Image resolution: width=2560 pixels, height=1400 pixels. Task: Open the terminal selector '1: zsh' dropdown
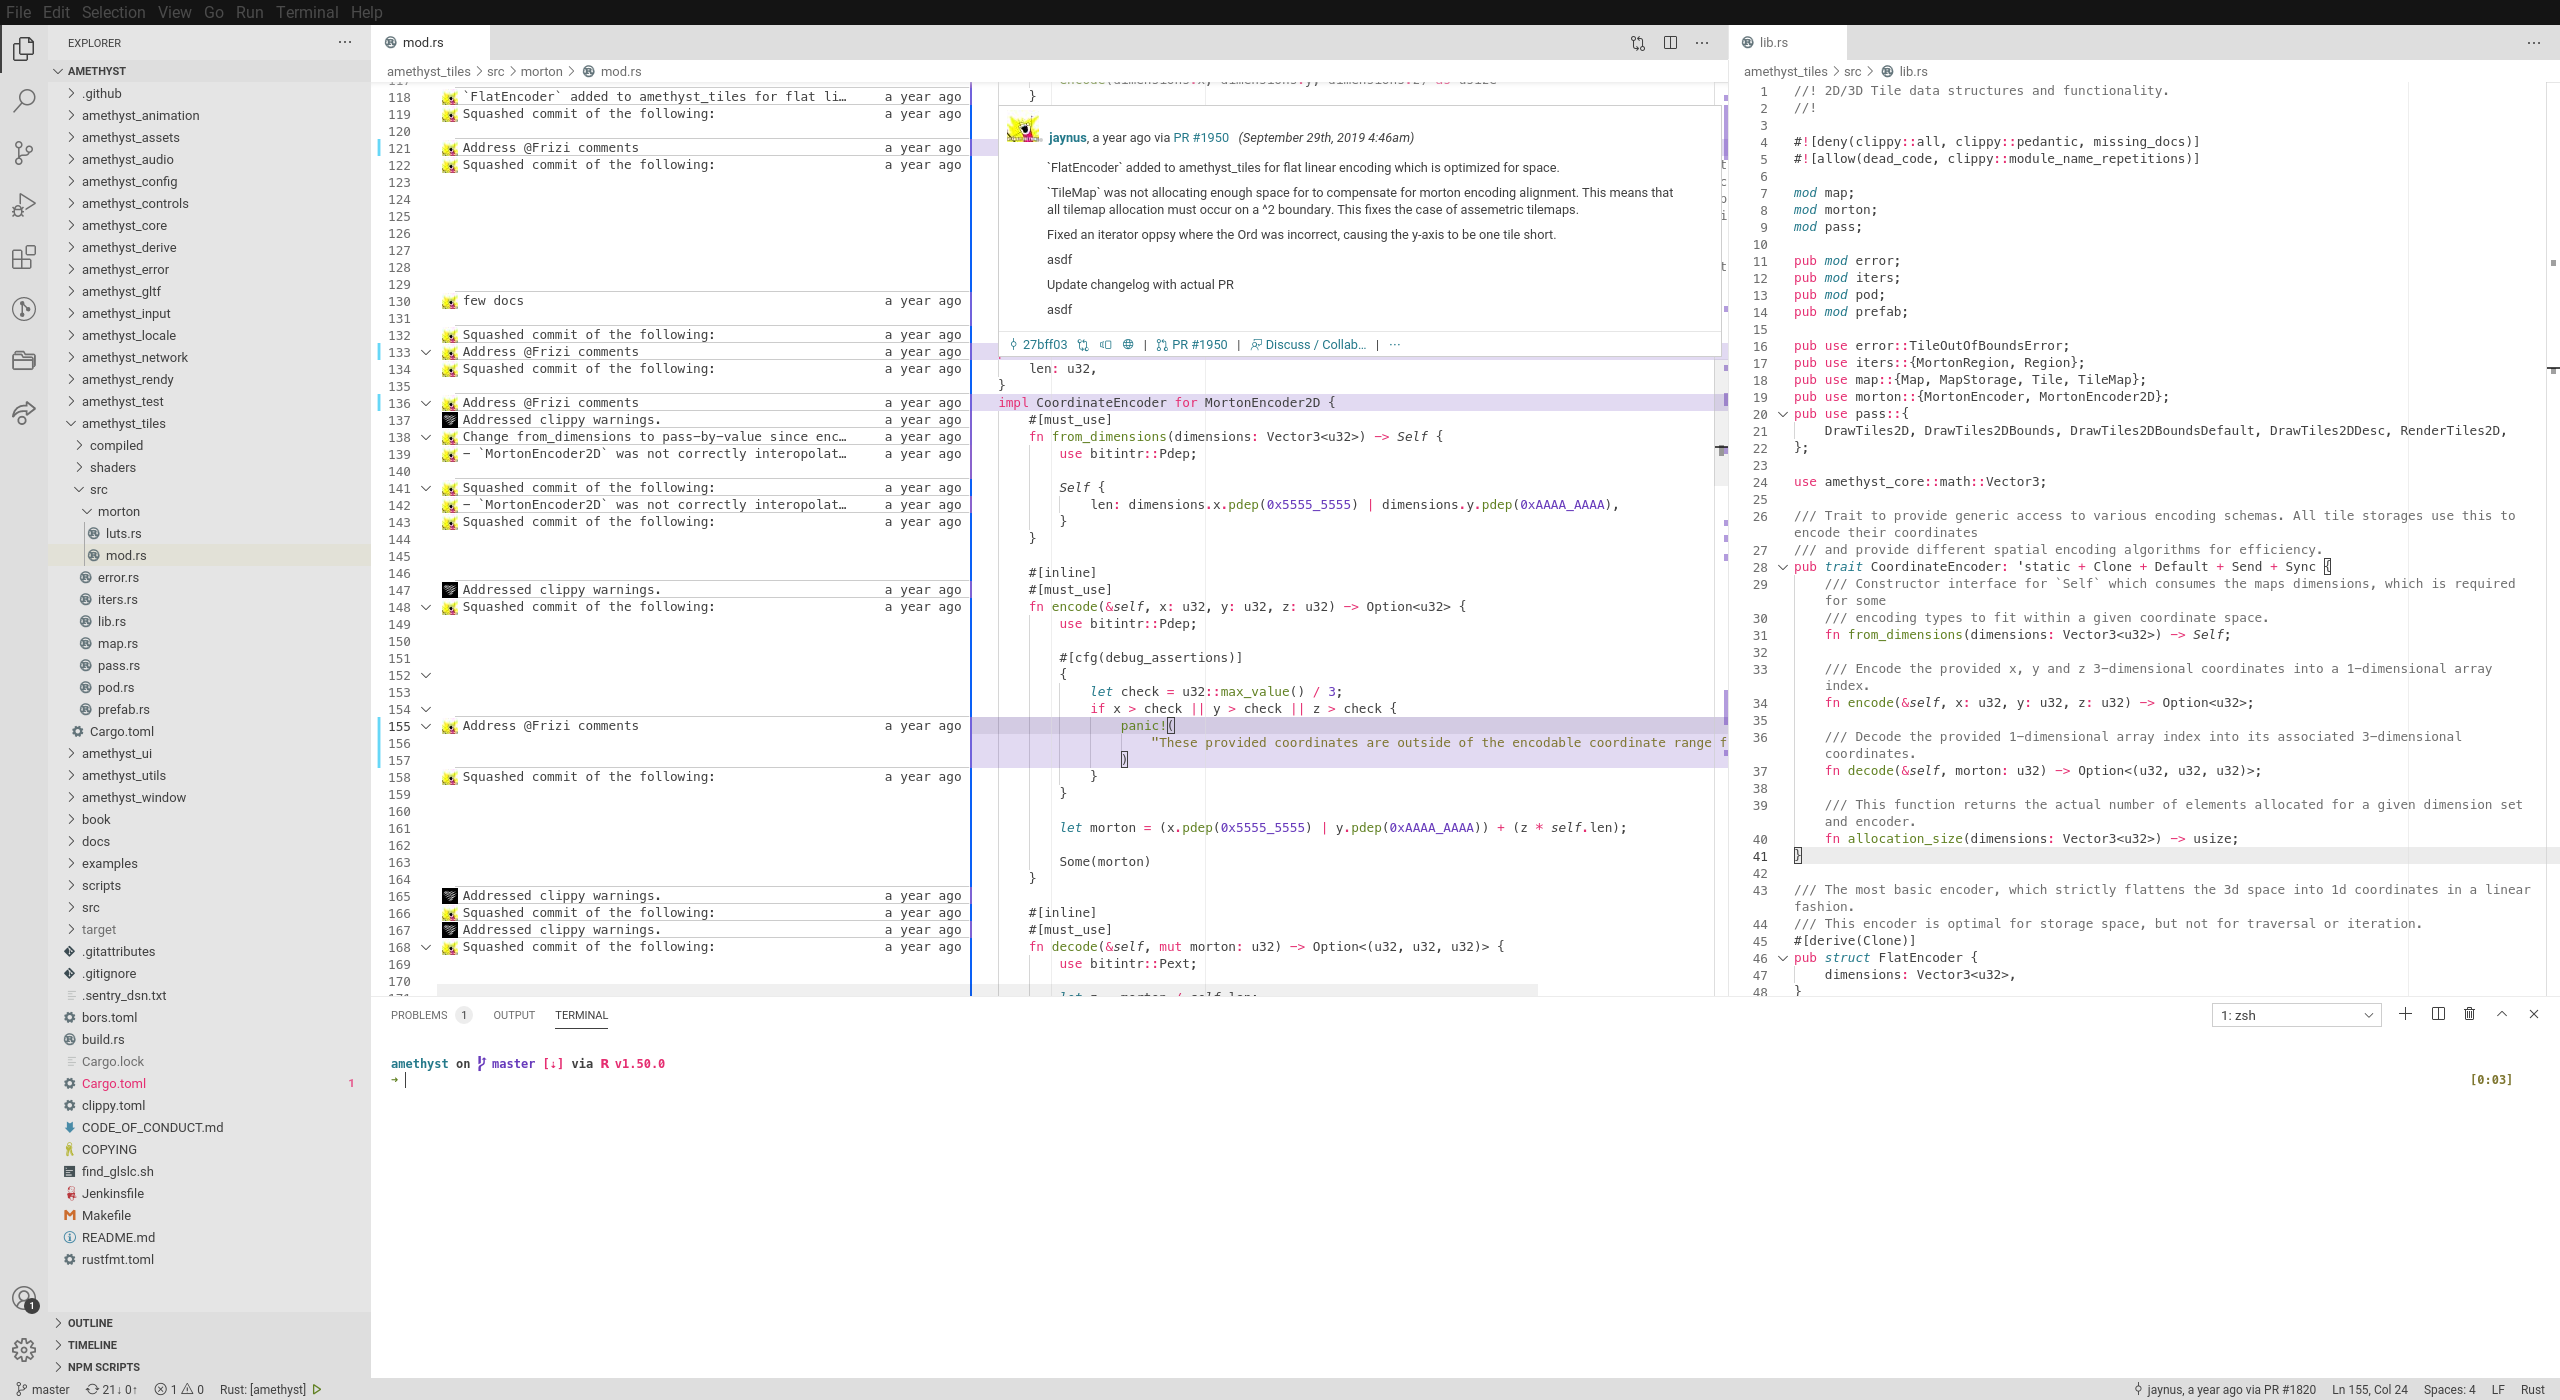(x=2296, y=1015)
